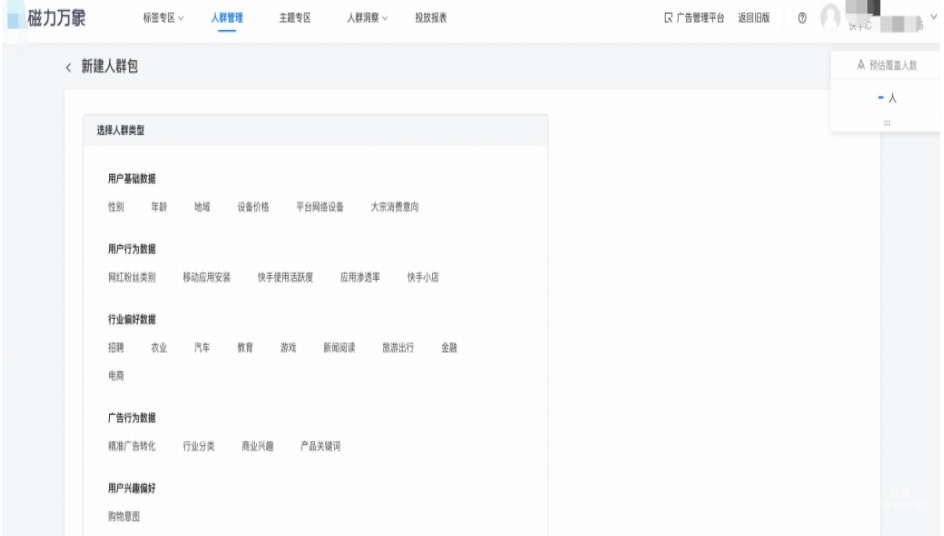Select 网红粉丝类别 under 用户行为数据
The width and height of the screenshot is (944, 536).
[132, 277]
